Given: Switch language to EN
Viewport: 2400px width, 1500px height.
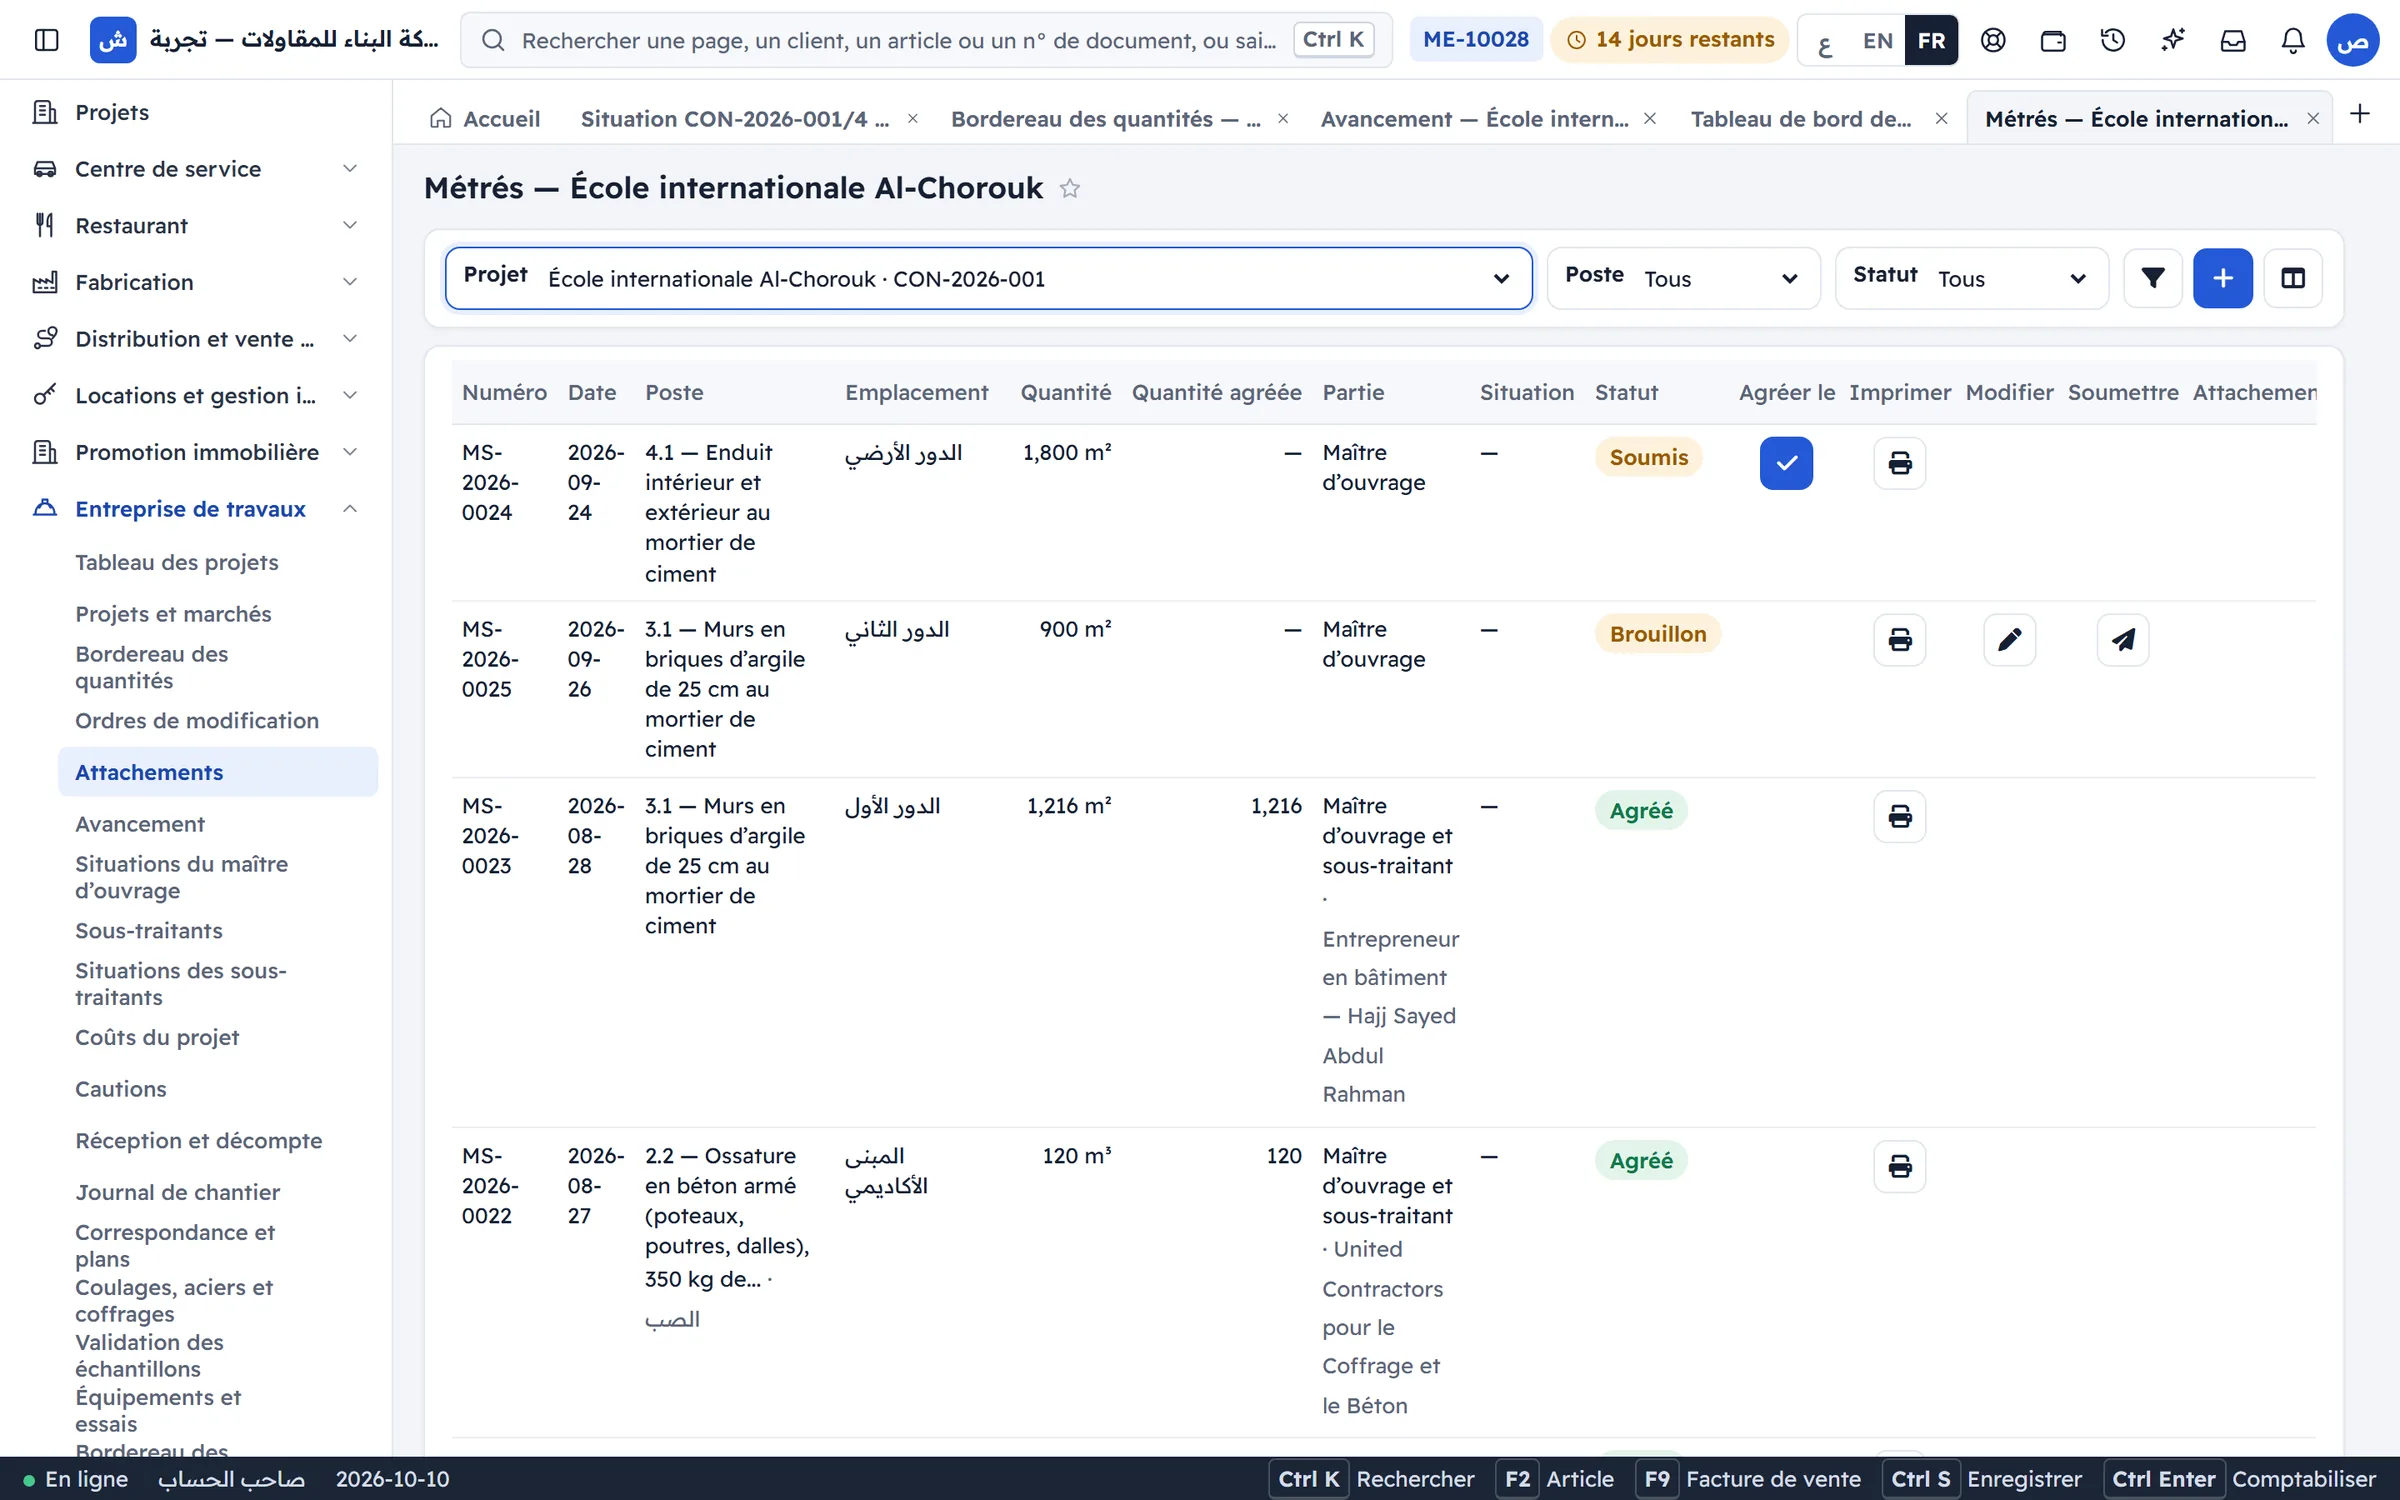Looking at the screenshot, I should [1877, 40].
